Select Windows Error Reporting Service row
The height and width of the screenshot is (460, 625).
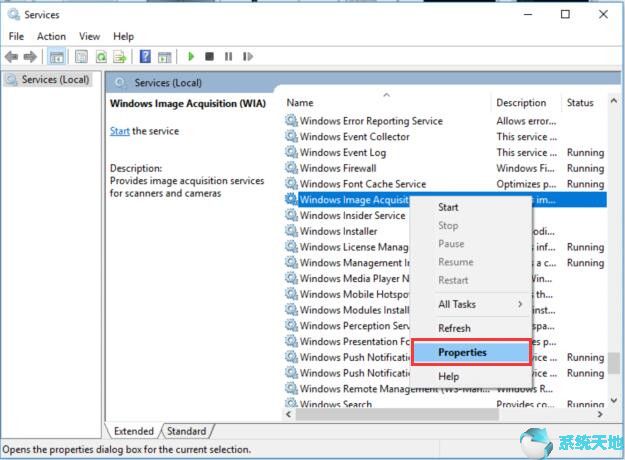pyautogui.click(x=446, y=120)
